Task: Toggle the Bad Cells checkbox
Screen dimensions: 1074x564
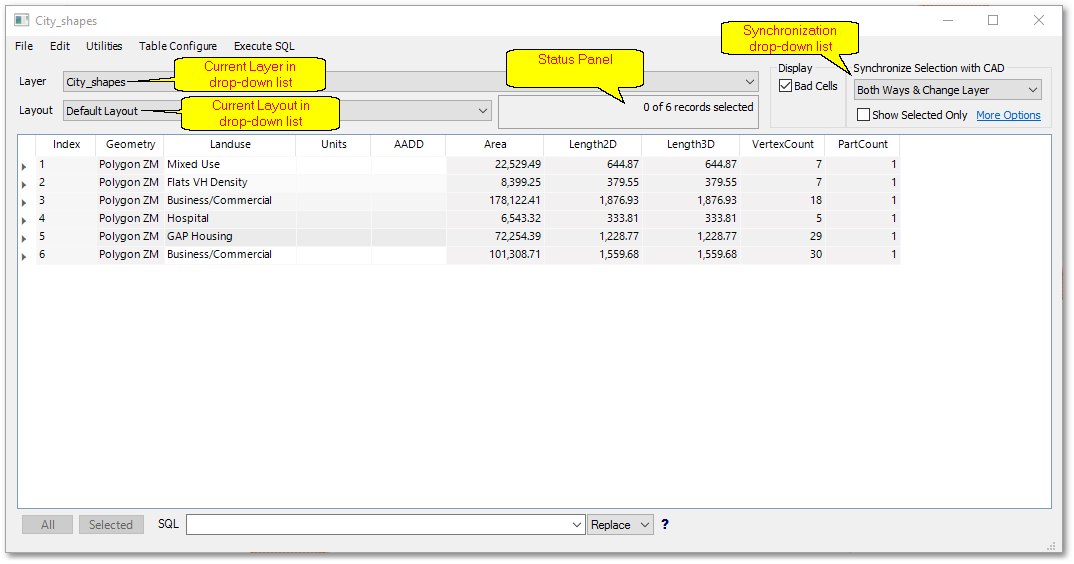Action: click(786, 86)
